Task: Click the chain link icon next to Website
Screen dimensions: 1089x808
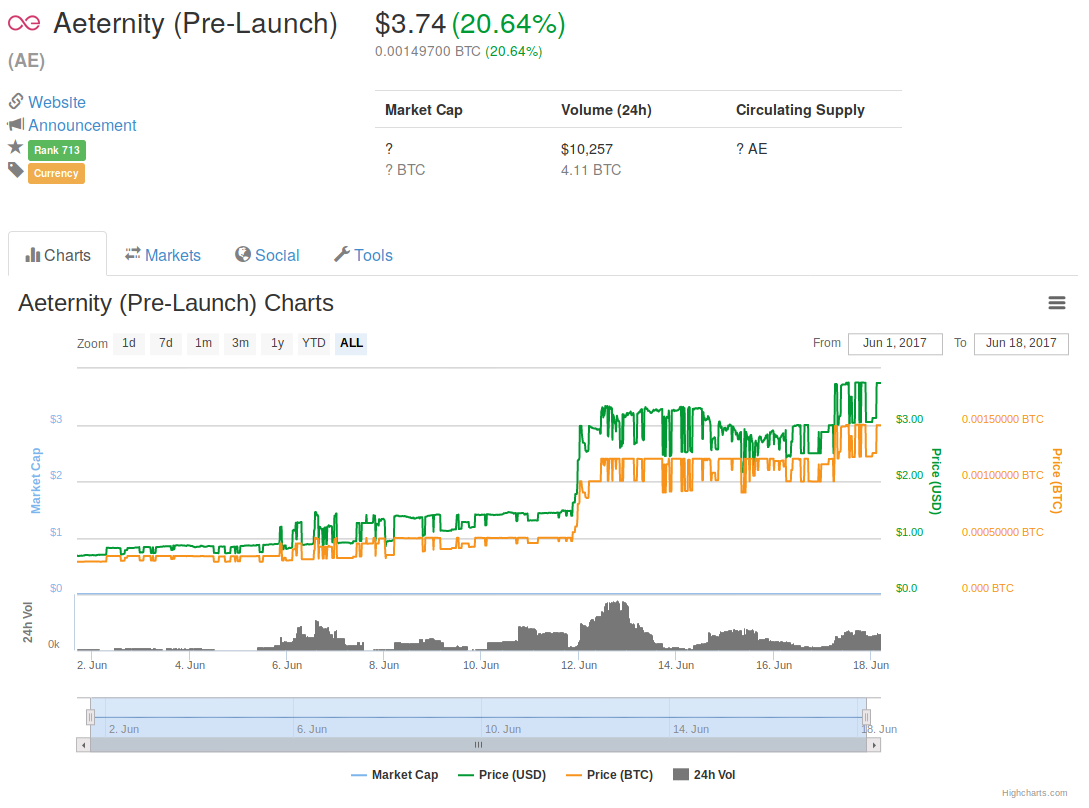Action: click(x=14, y=101)
